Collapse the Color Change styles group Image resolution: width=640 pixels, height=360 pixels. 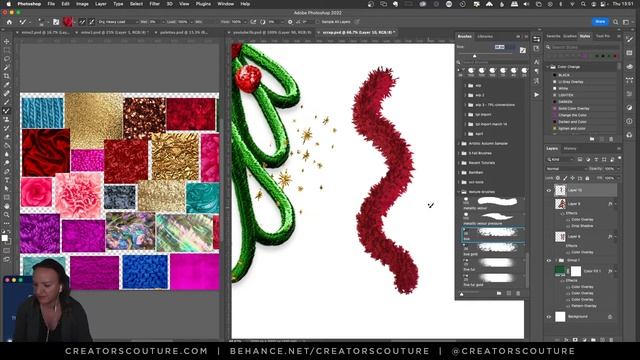pos(549,67)
